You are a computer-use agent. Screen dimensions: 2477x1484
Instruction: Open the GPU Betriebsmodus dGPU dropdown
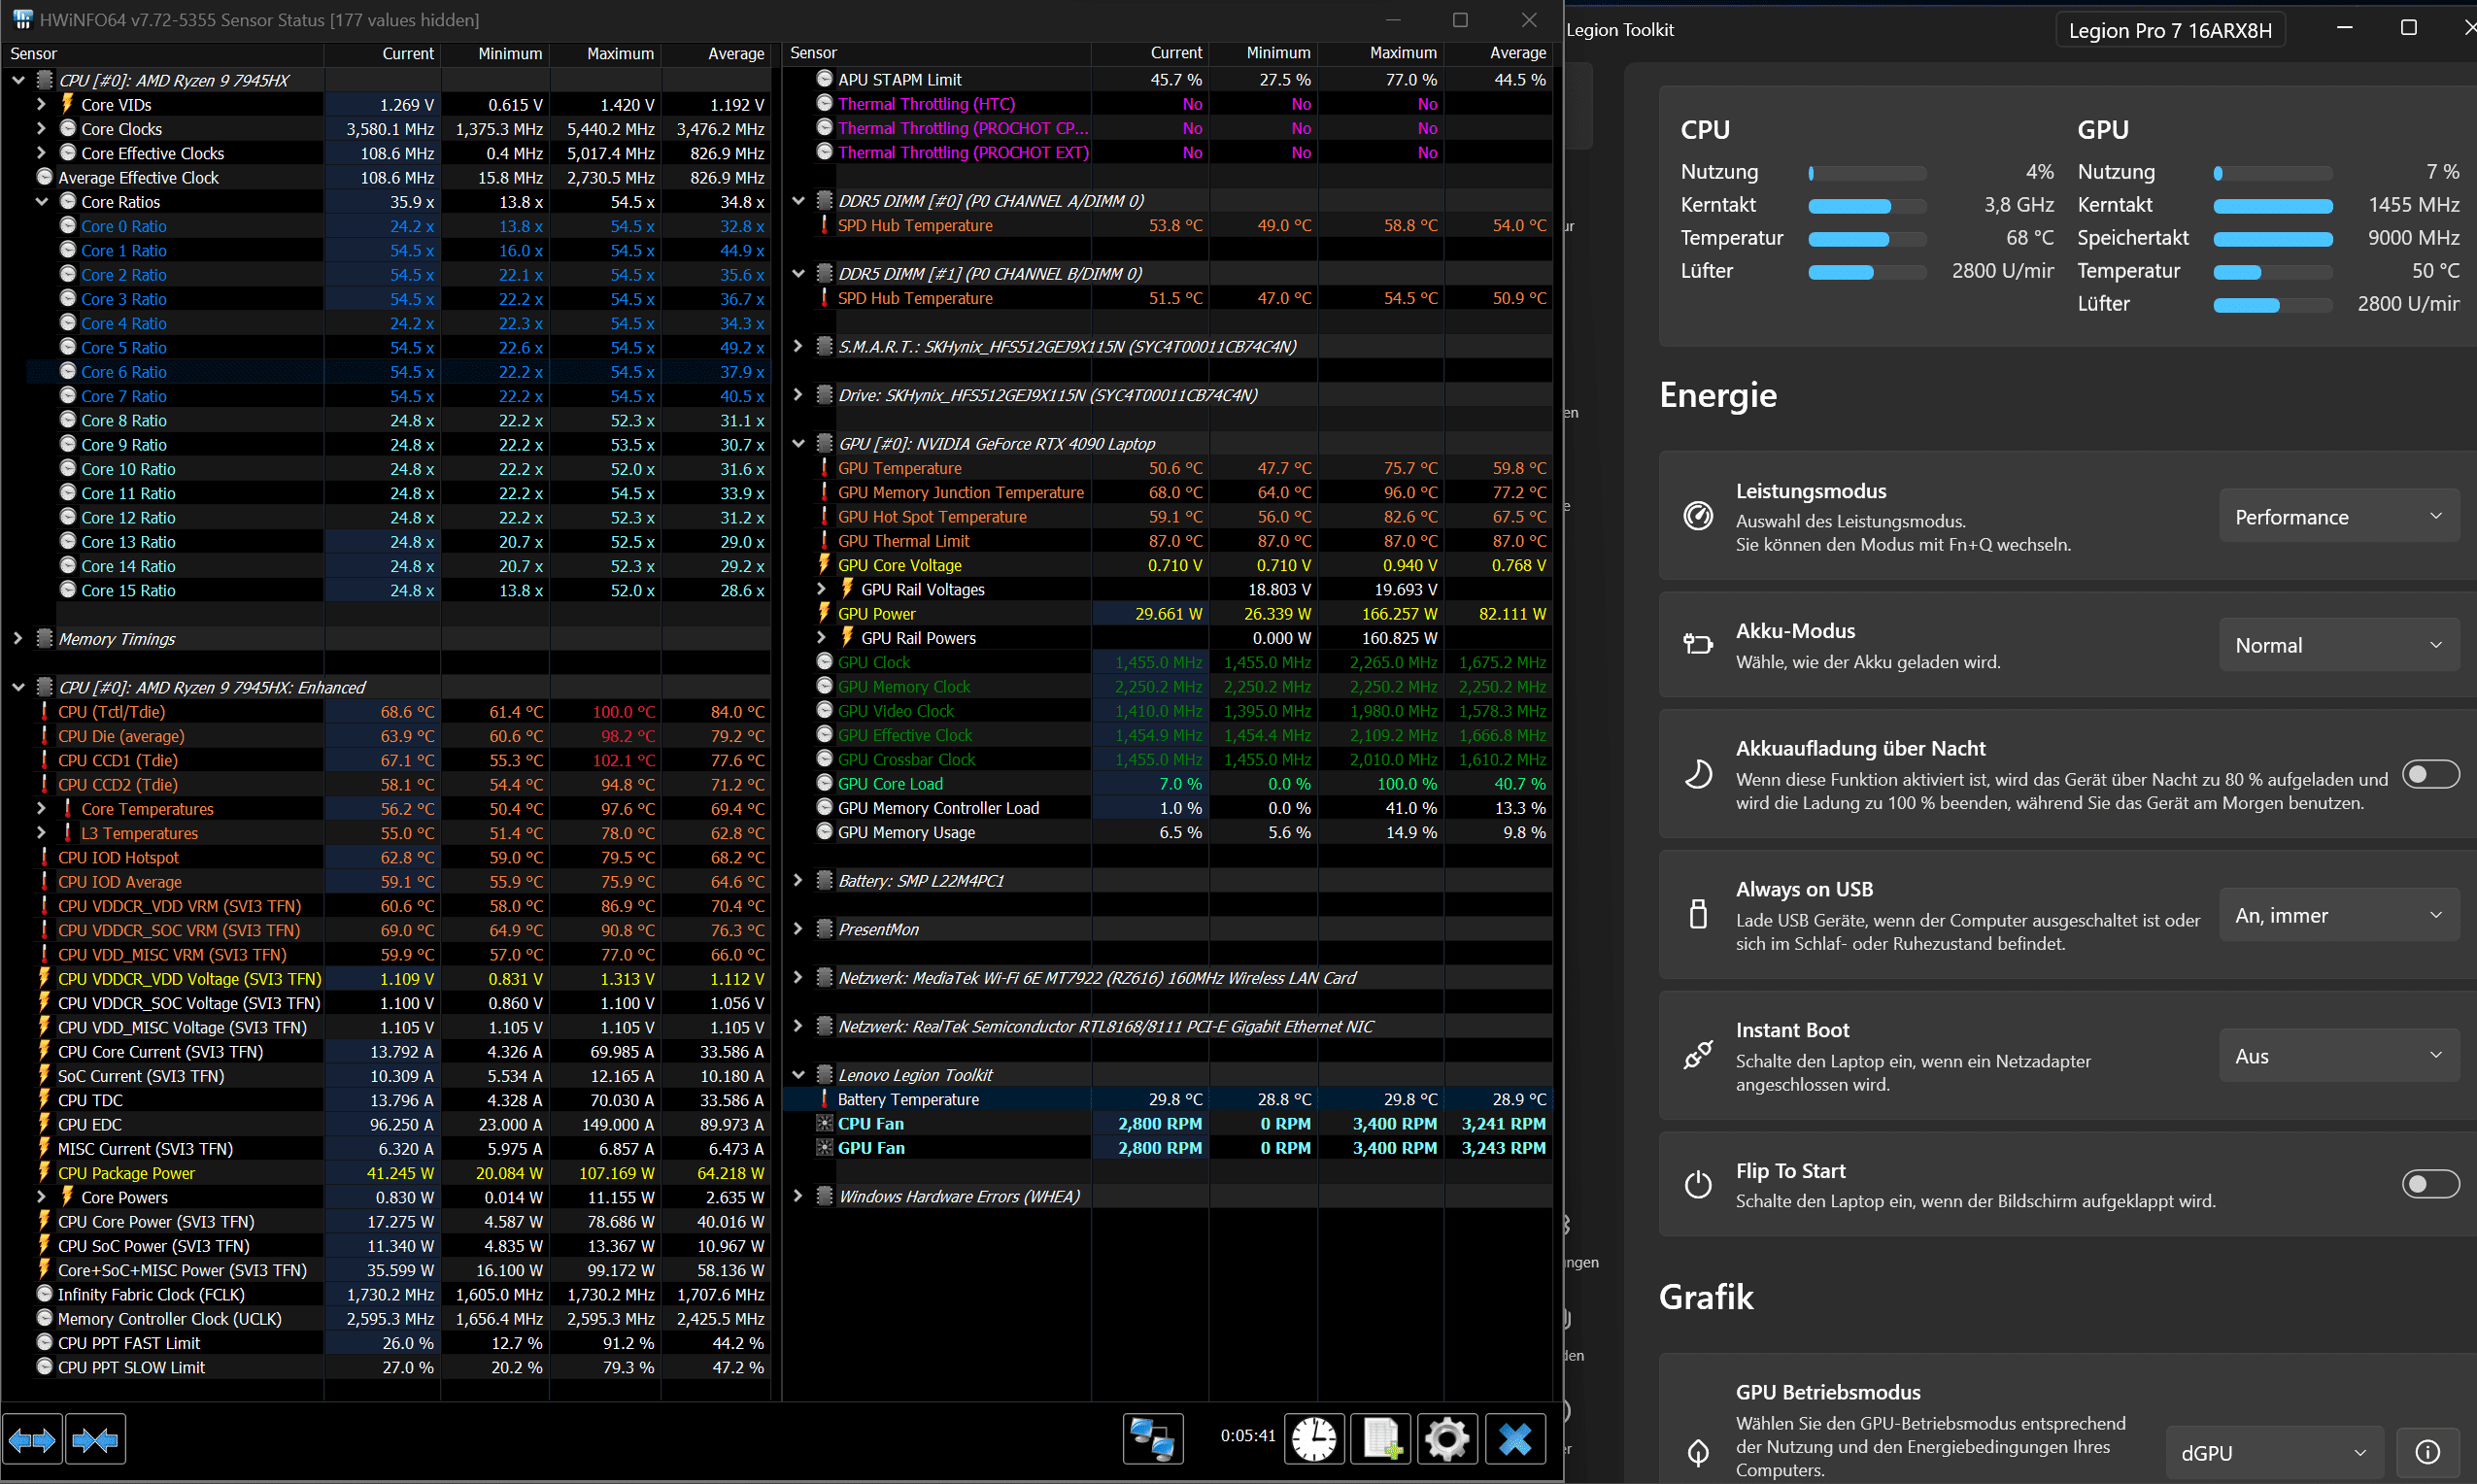click(x=2275, y=1452)
